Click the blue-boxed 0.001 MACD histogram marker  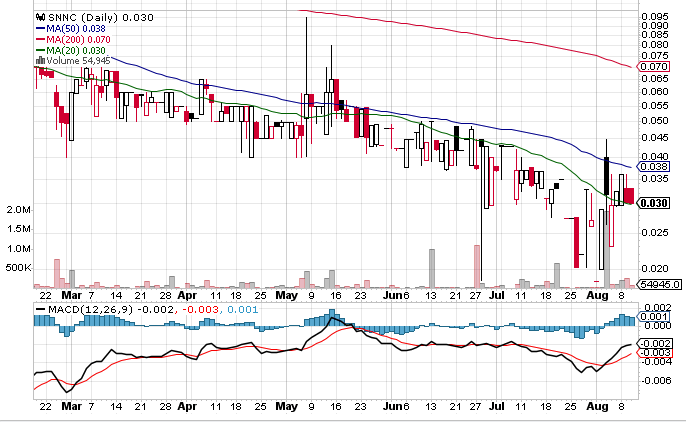(654, 317)
